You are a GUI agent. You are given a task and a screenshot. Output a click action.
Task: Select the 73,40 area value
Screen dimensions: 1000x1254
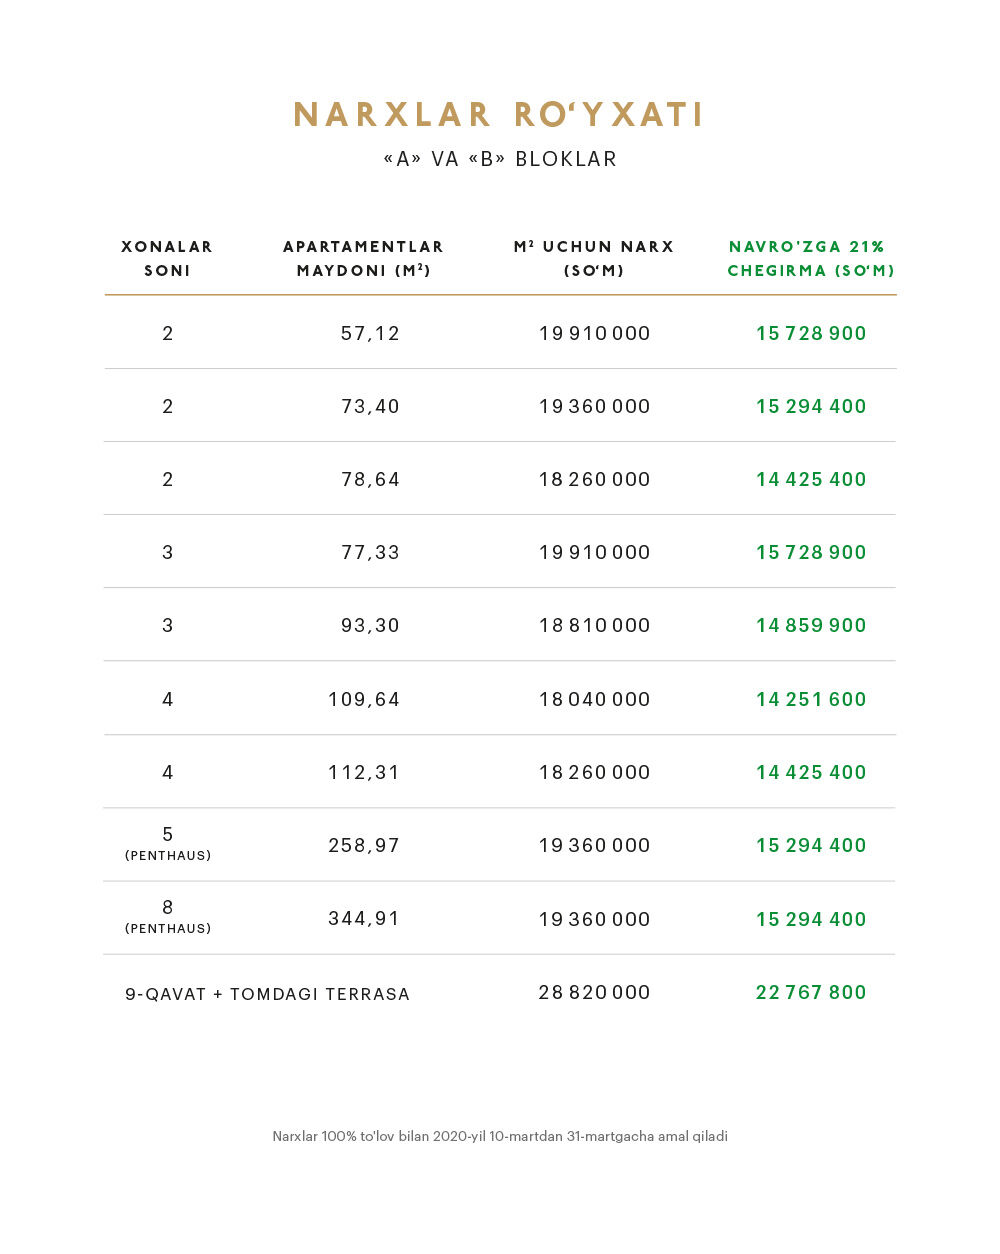pos(370,406)
